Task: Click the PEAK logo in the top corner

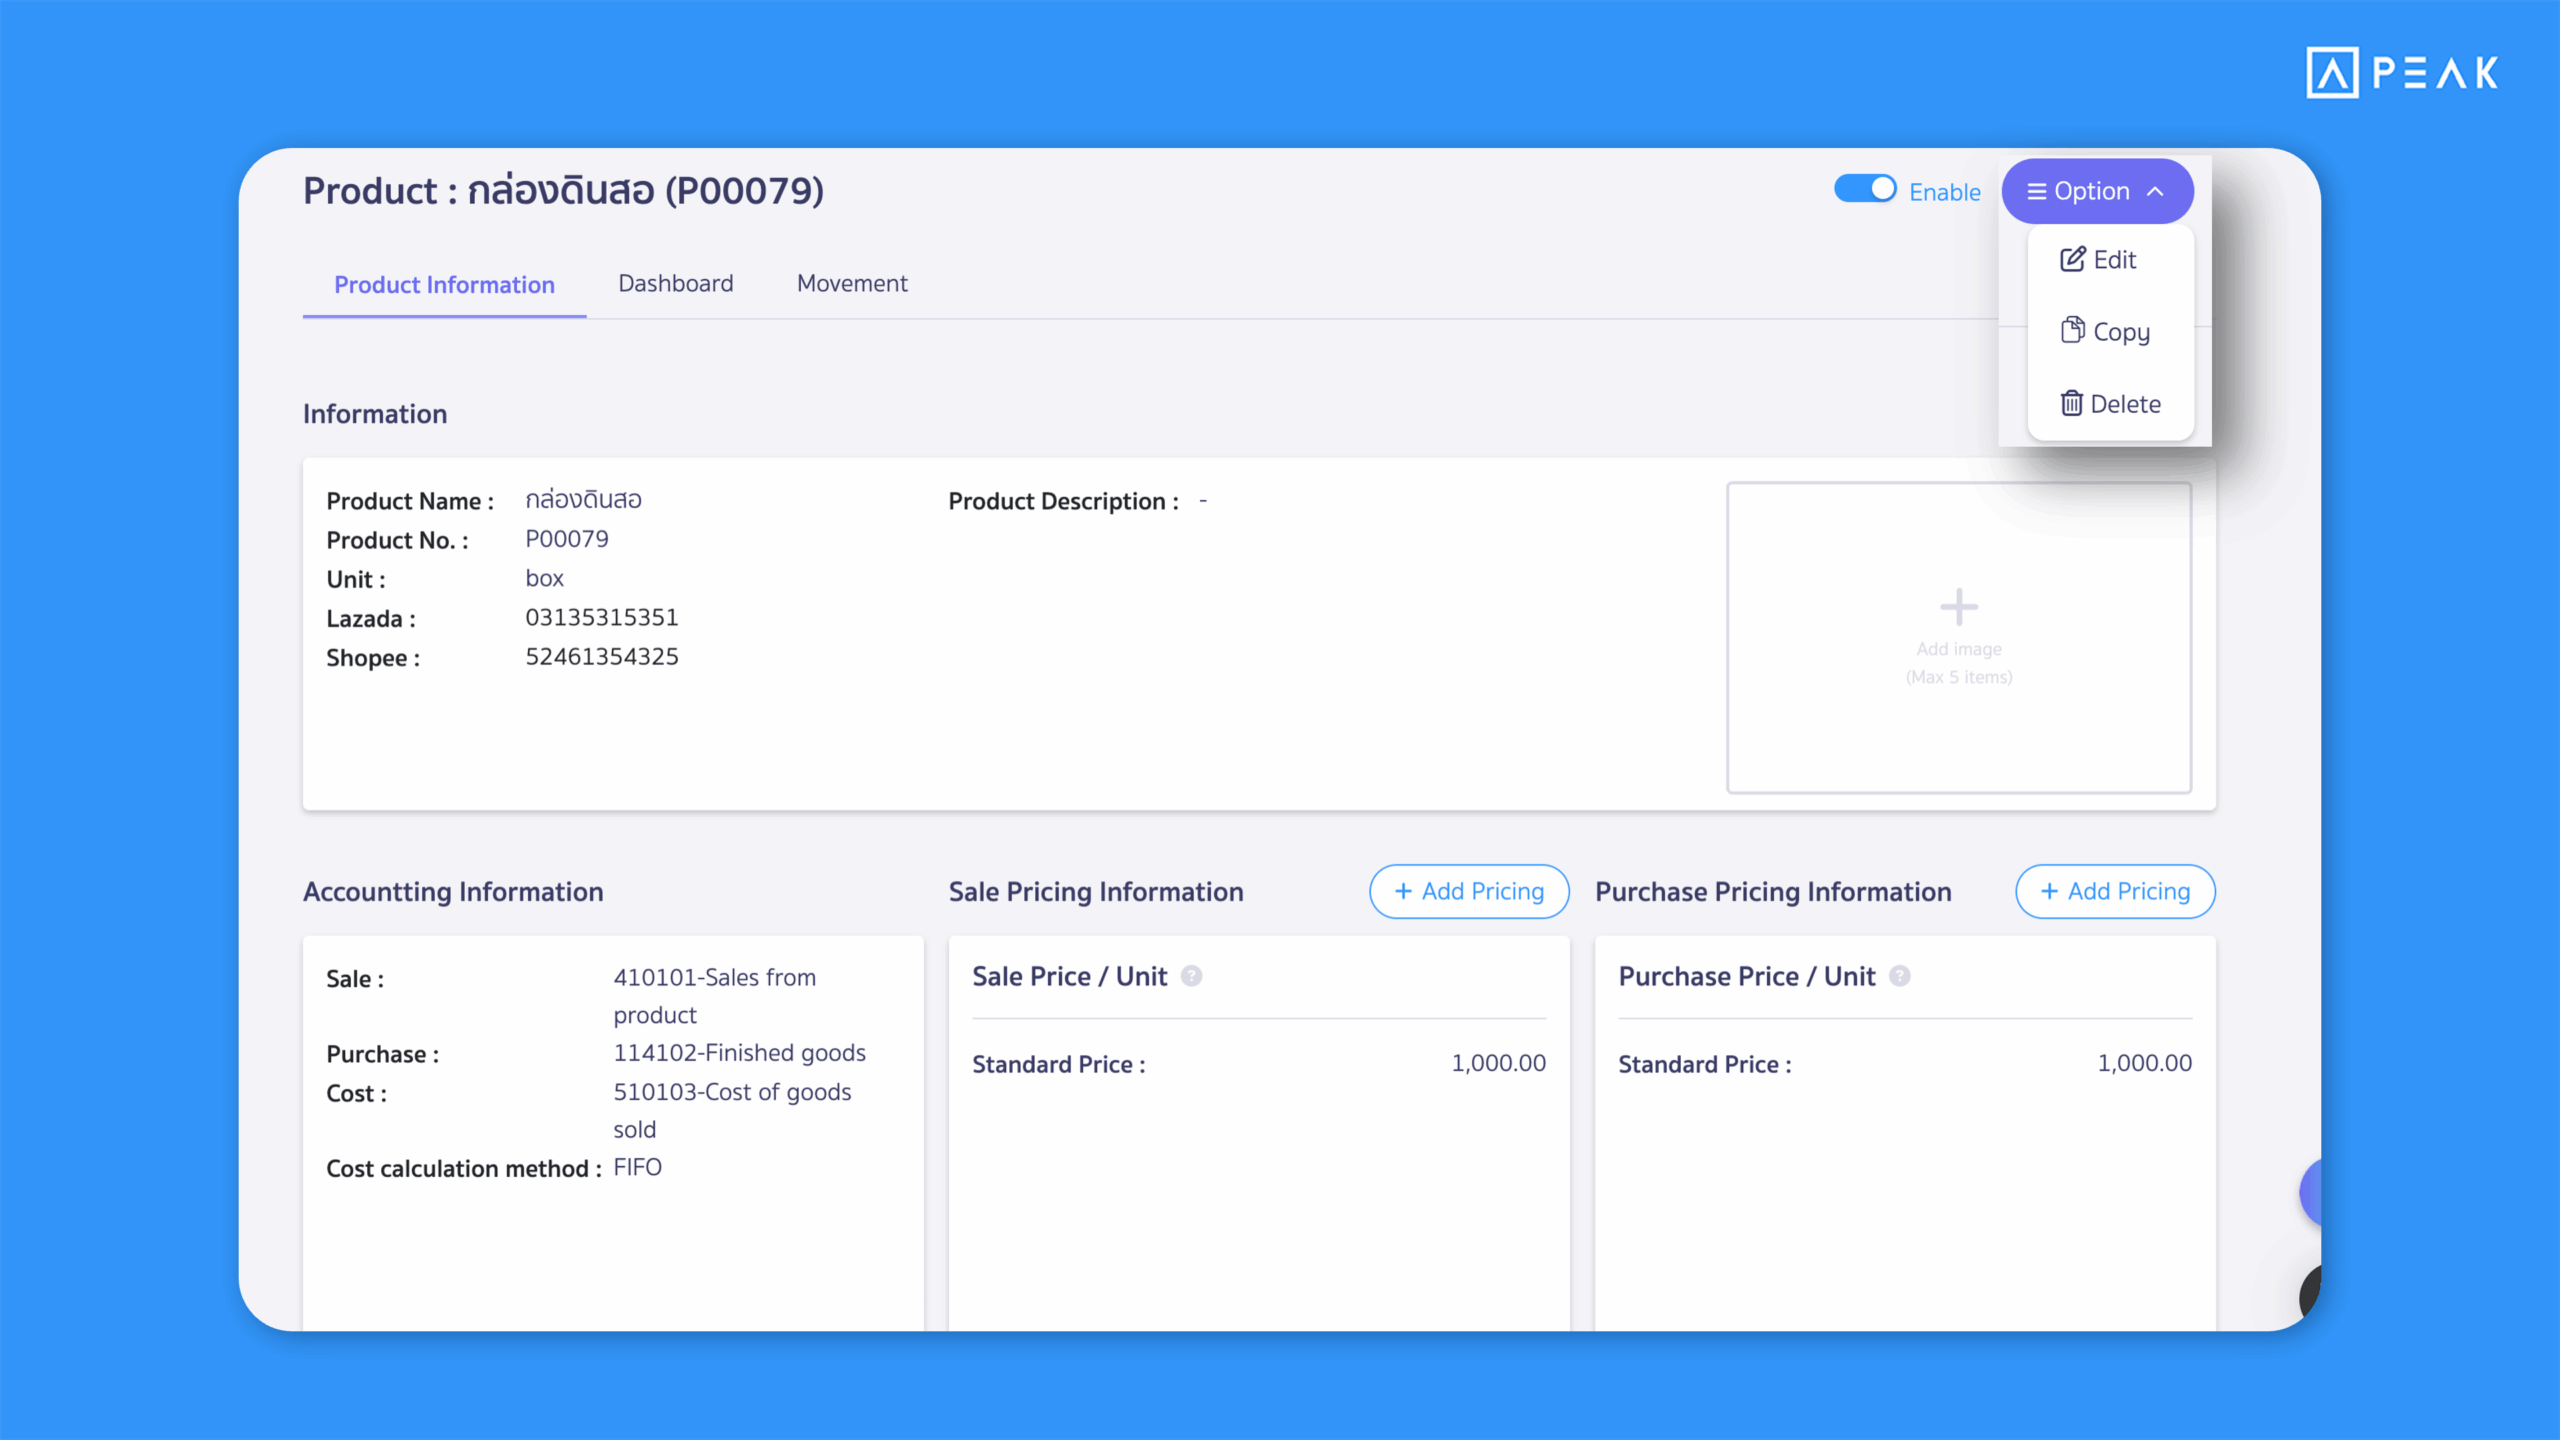Action: (2400, 72)
